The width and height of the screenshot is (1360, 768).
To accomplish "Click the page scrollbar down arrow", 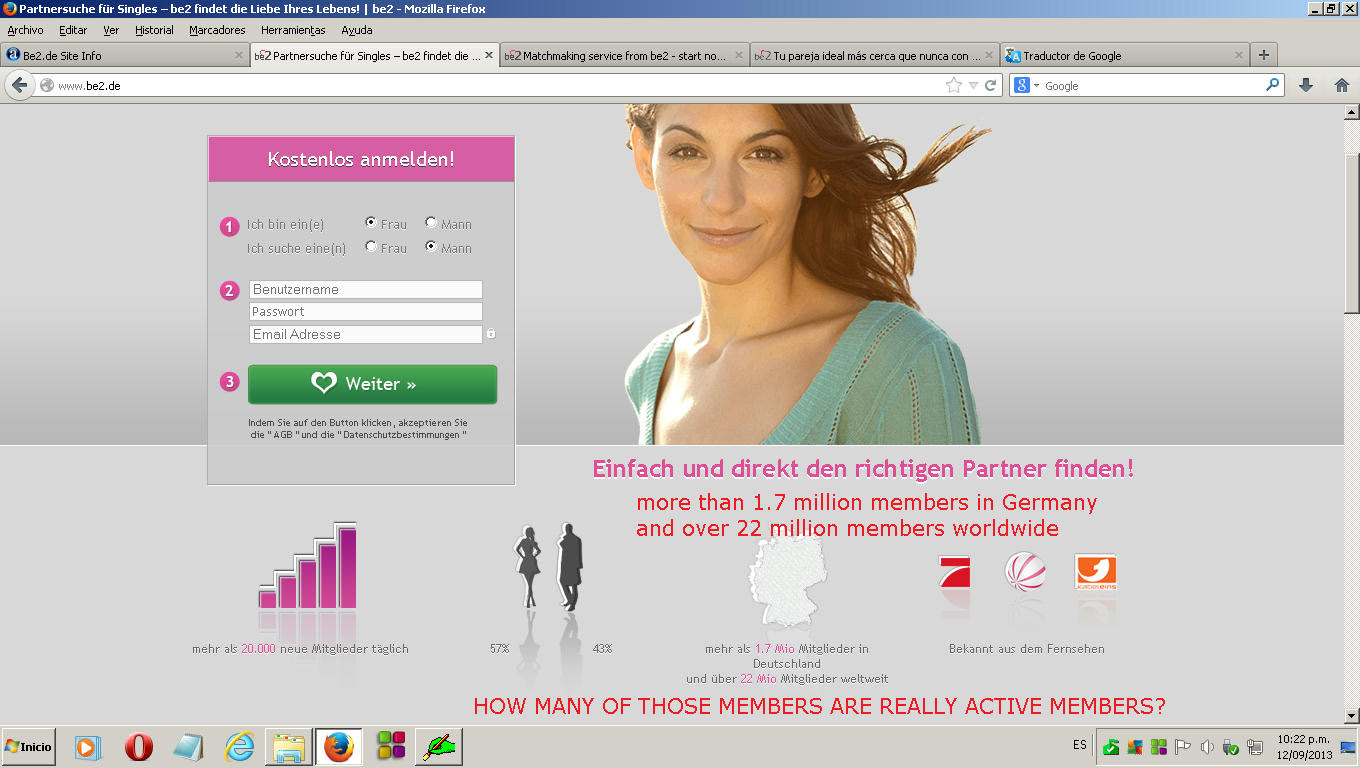I will coord(1351,715).
